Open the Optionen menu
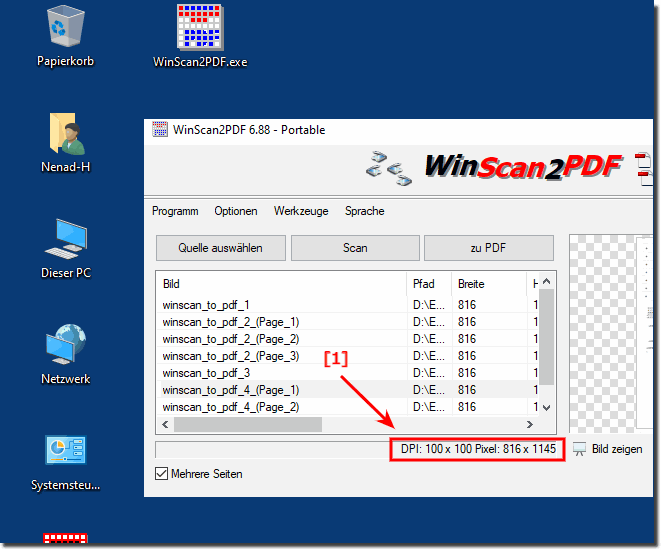 click(x=236, y=211)
